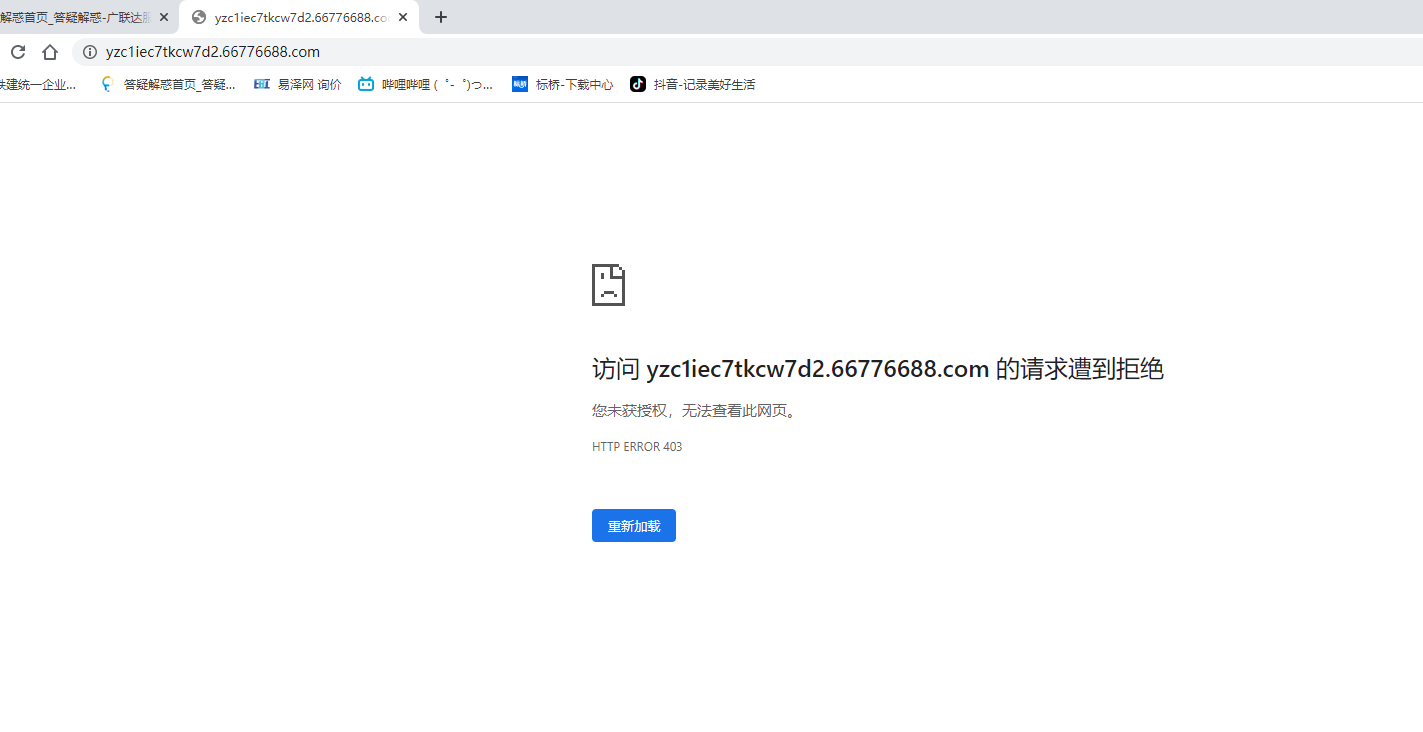Screen dimensions: 1423x732
Task: Click the sad page error icon
Action: 608,285
